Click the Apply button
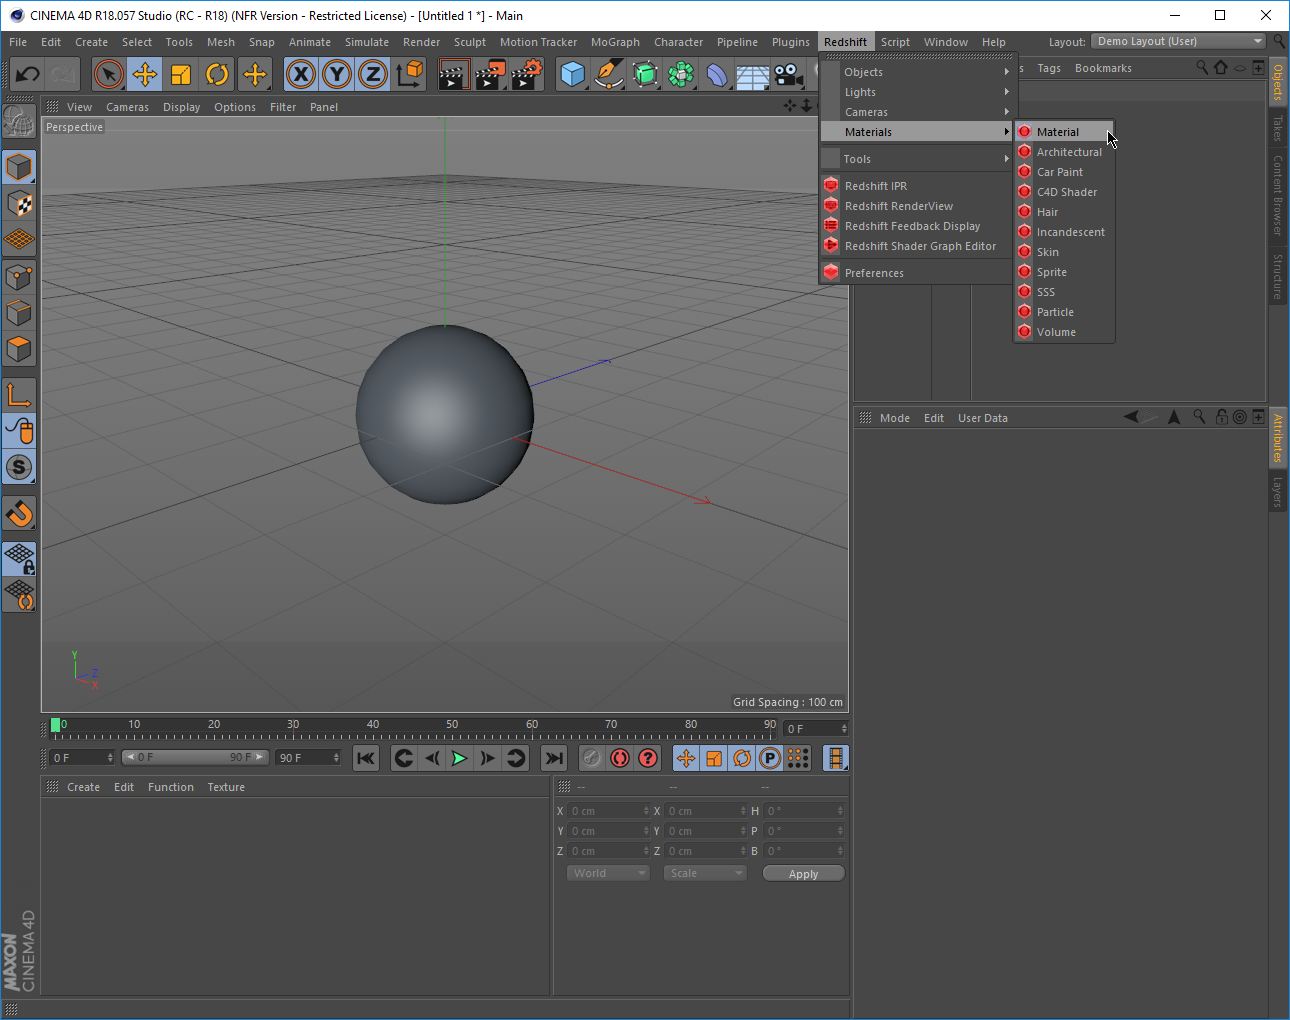 coord(803,874)
